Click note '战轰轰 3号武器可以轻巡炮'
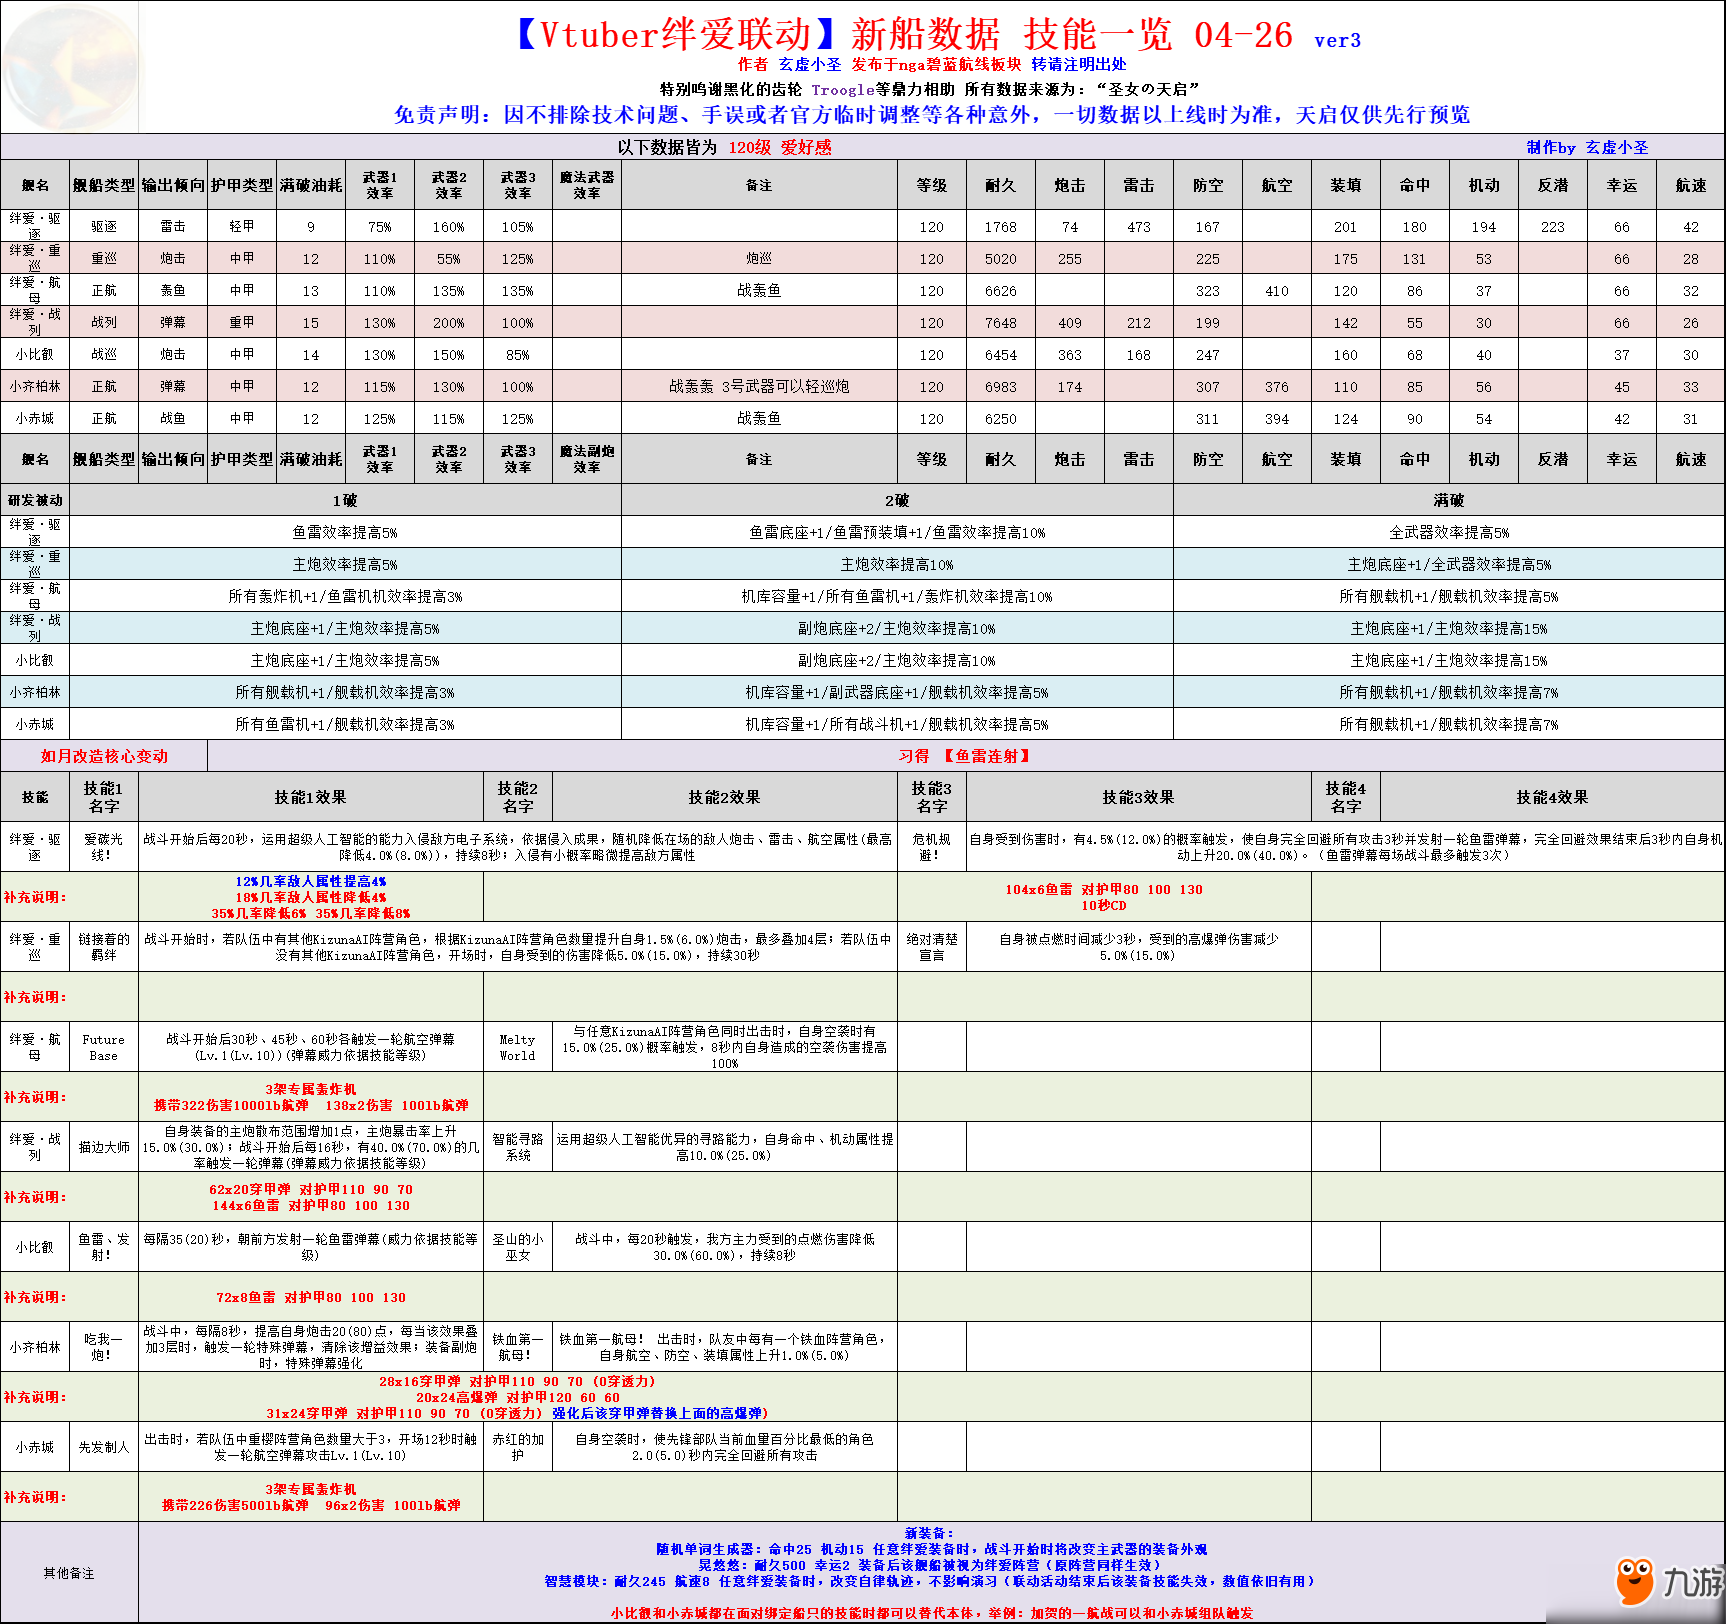 pyautogui.click(x=759, y=386)
